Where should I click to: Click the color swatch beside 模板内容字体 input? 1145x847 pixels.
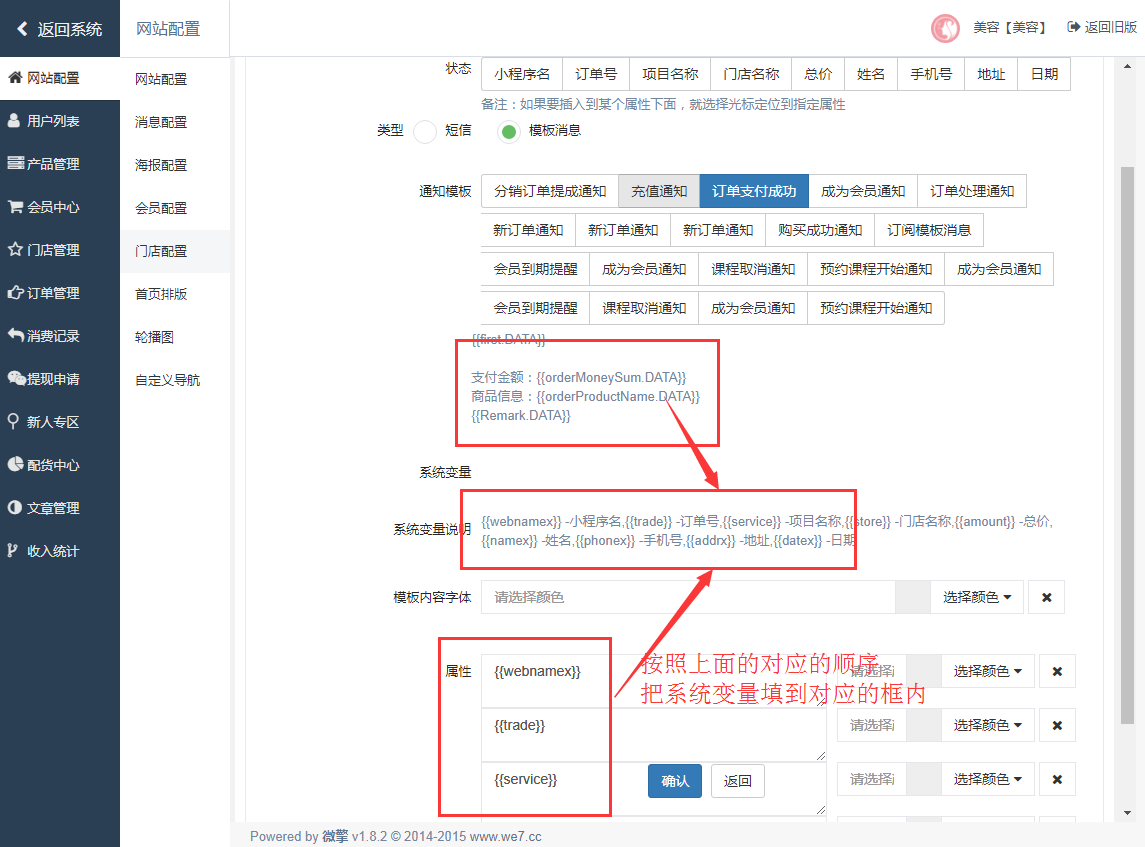(912, 597)
